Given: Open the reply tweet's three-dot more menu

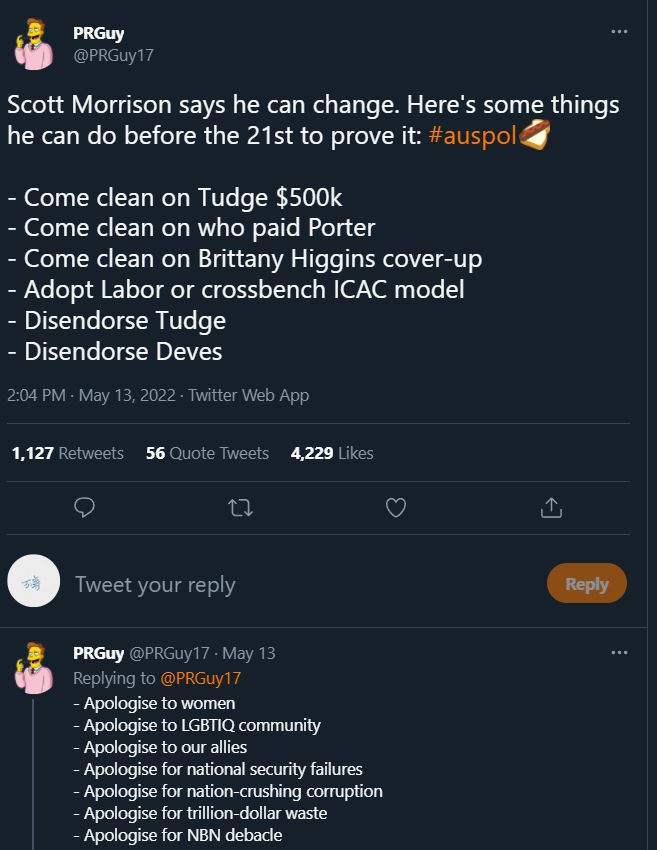Looking at the screenshot, I should [x=619, y=653].
